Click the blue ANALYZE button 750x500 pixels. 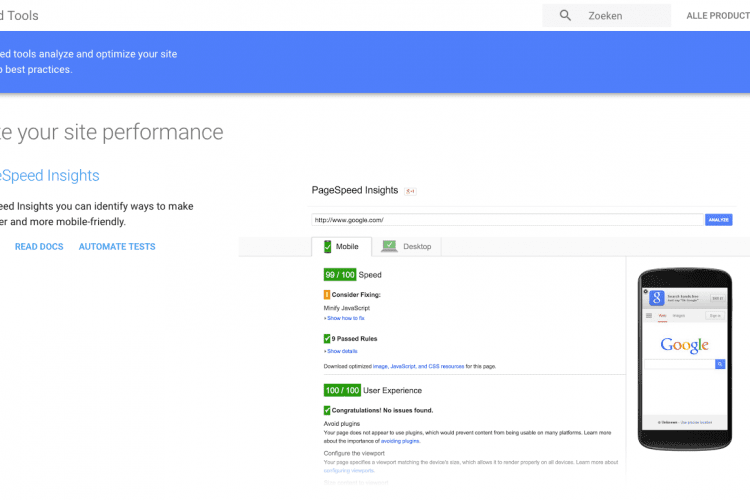[x=718, y=220]
